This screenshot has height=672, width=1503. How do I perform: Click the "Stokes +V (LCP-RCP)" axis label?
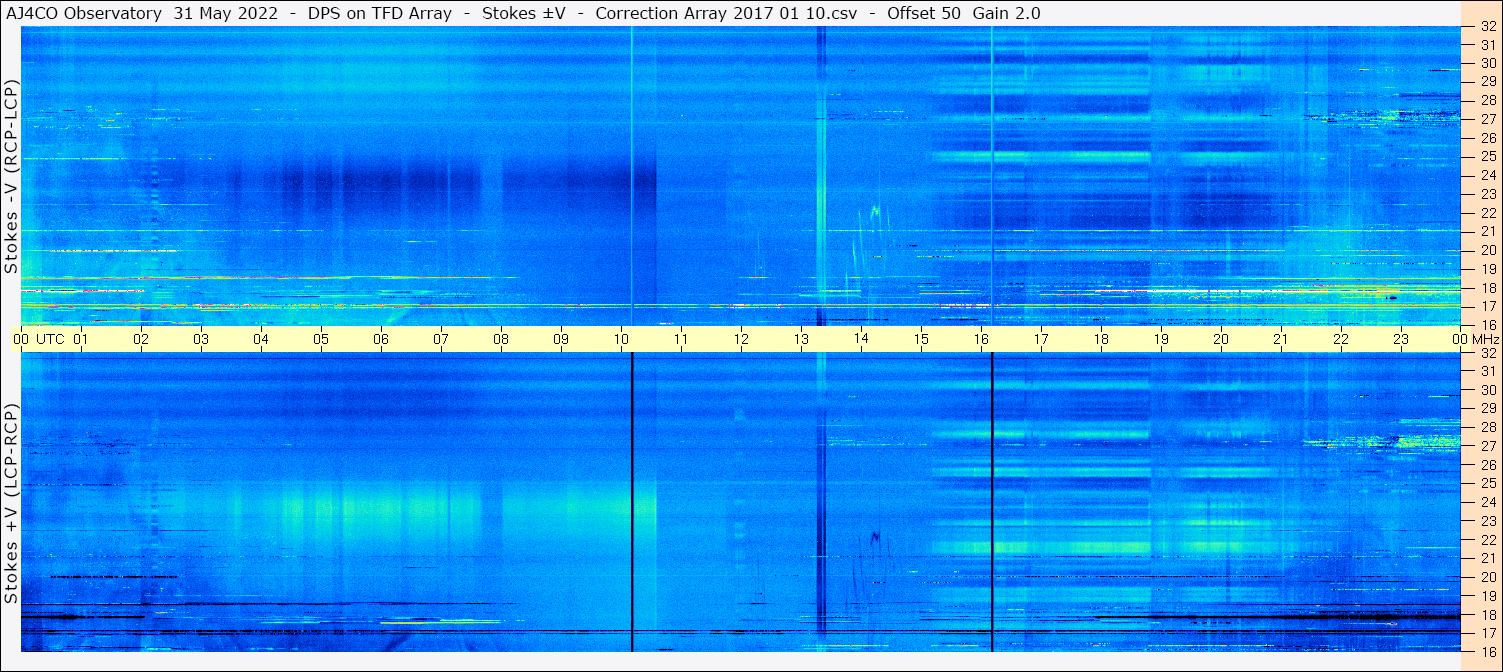(x=11, y=504)
